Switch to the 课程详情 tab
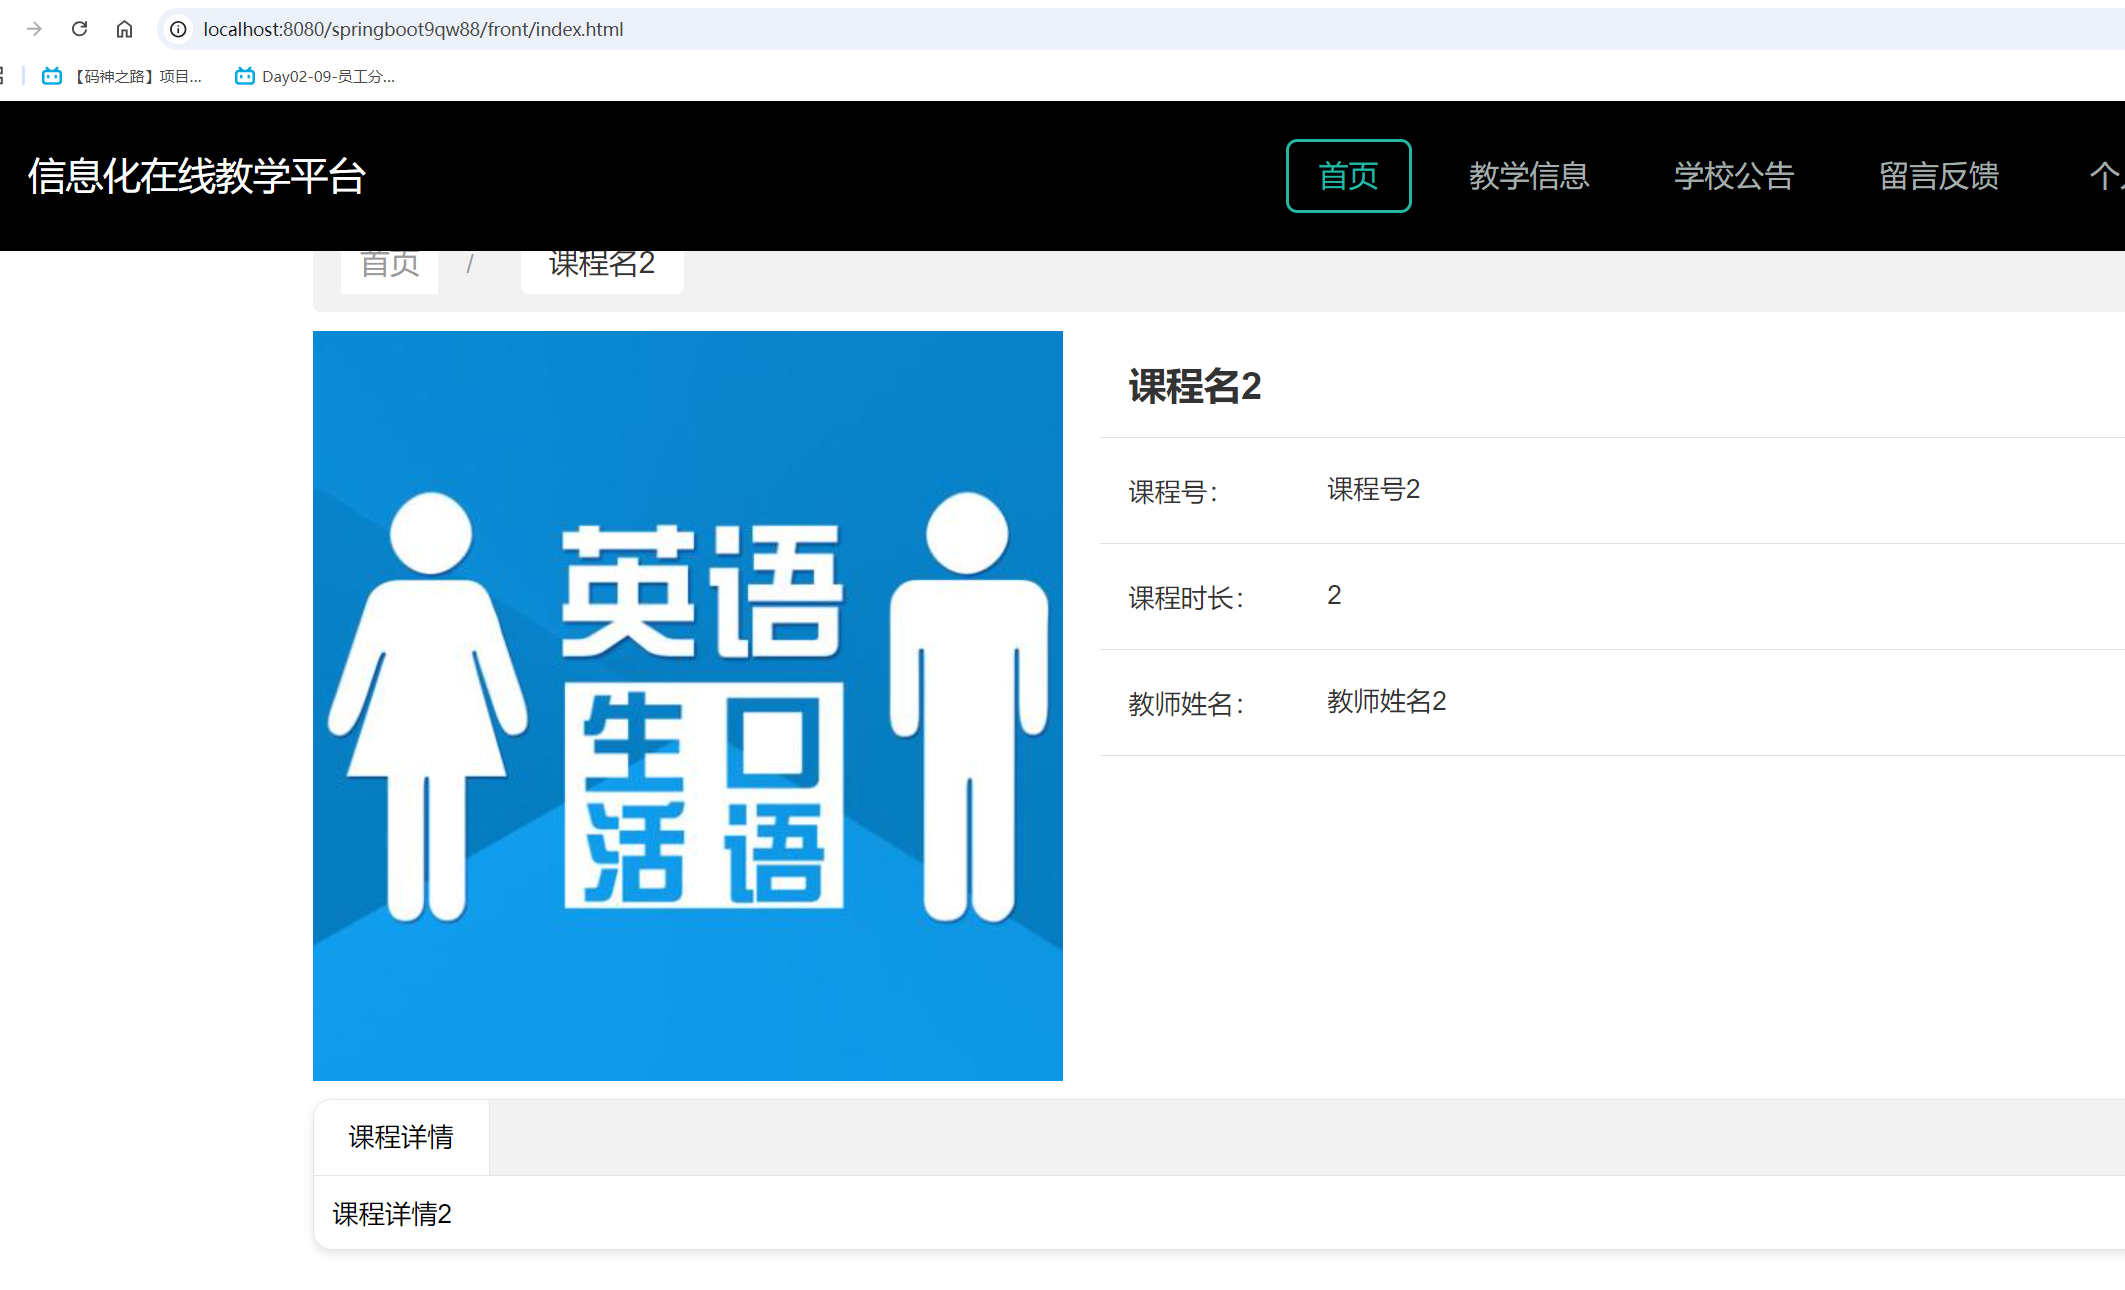The image size is (2125, 1290). 399,1137
